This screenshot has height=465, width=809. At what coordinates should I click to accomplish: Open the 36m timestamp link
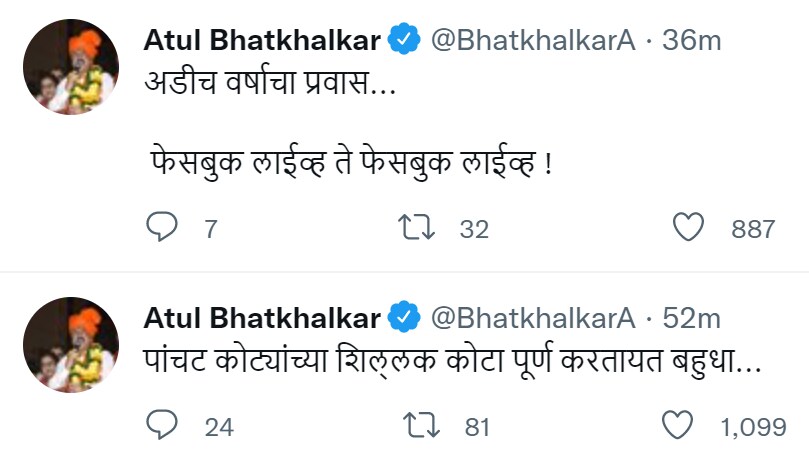coord(691,40)
